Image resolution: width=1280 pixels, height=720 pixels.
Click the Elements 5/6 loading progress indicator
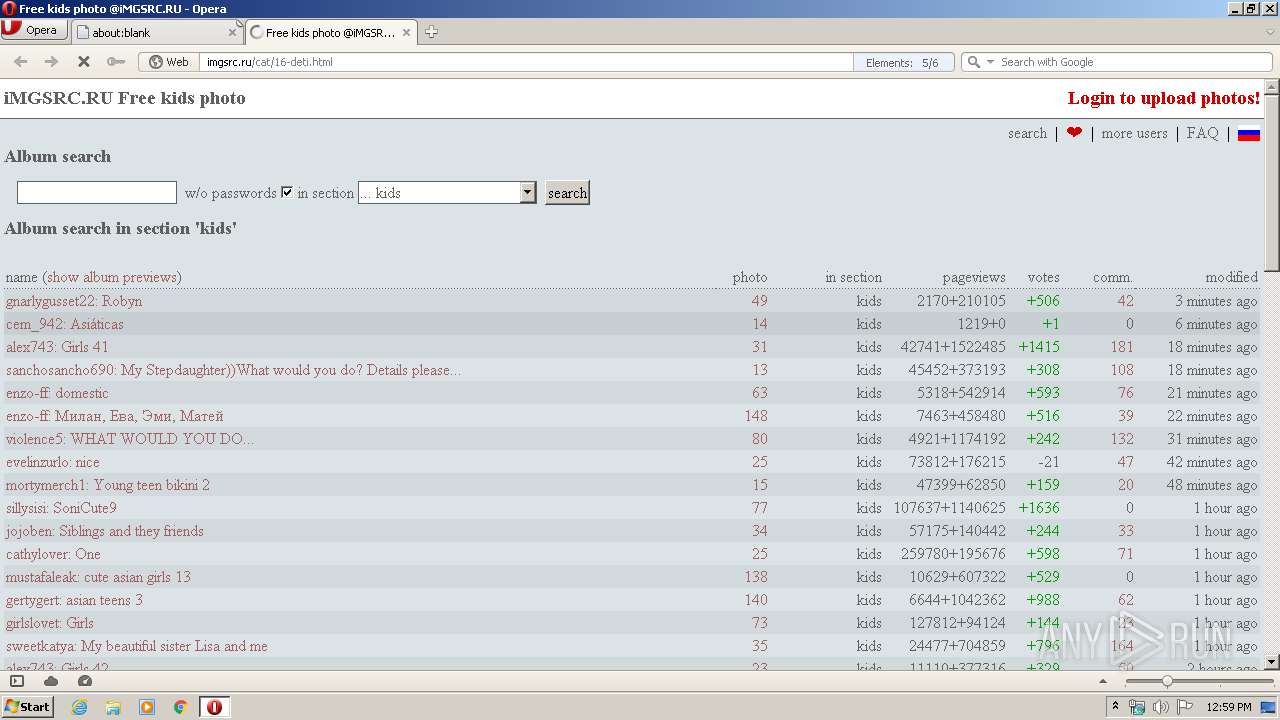[903, 62]
